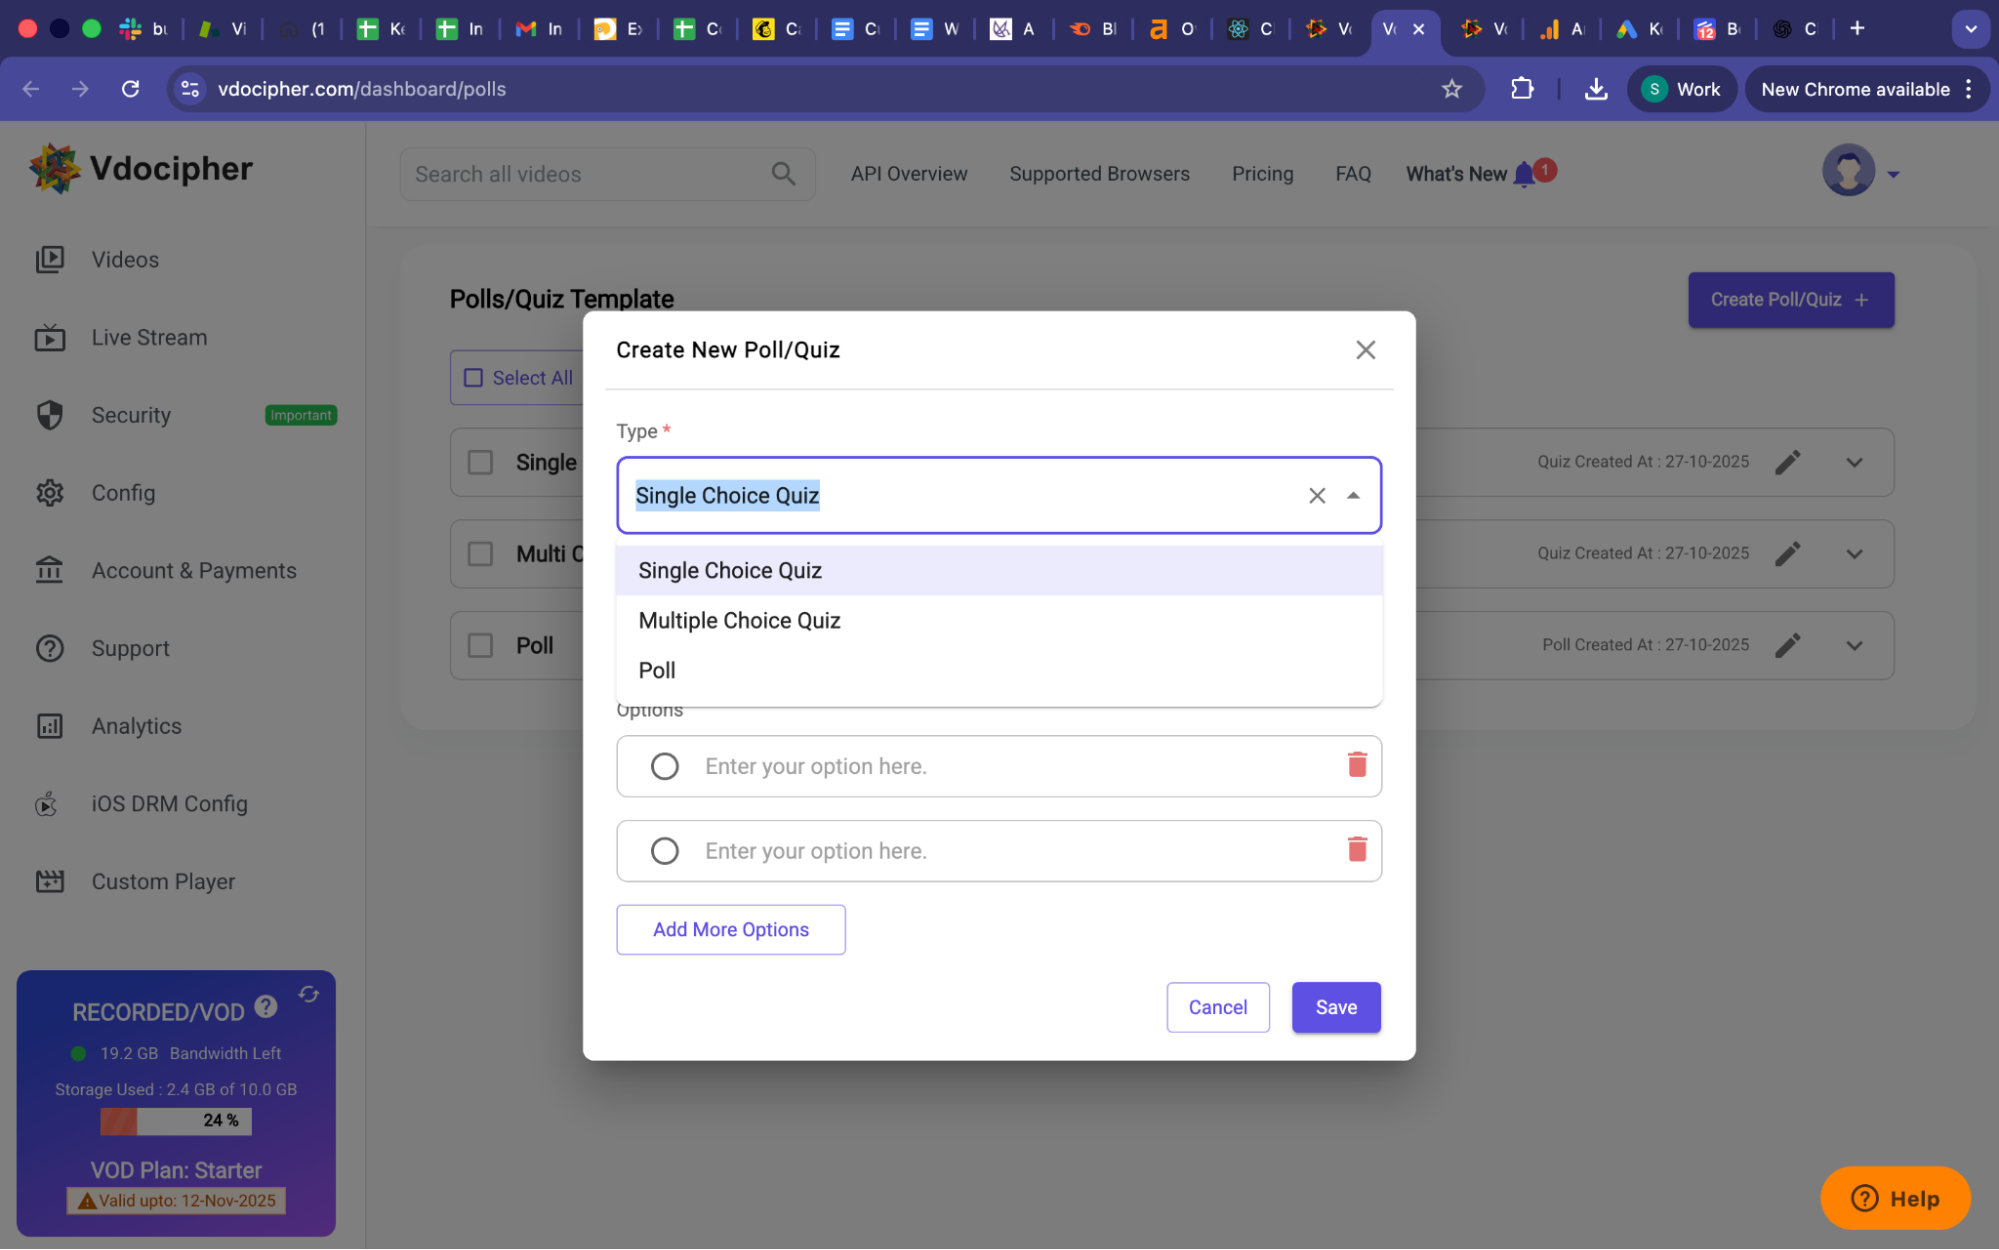Clear the selected Type with X icon
Image resolution: width=1999 pixels, height=1250 pixels.
click(x=1316, y=496)
